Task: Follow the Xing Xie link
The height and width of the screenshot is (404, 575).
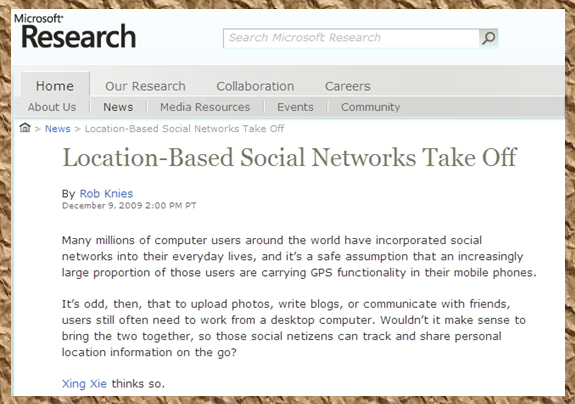Action: pos(84,383)
